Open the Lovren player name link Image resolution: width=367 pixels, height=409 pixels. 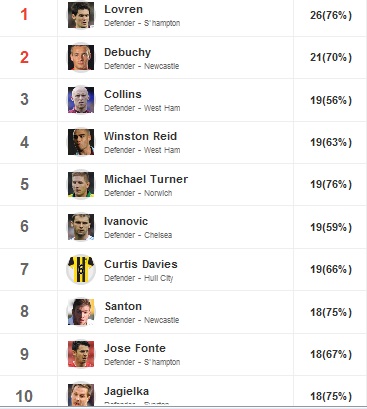click(x=123, y=9)
